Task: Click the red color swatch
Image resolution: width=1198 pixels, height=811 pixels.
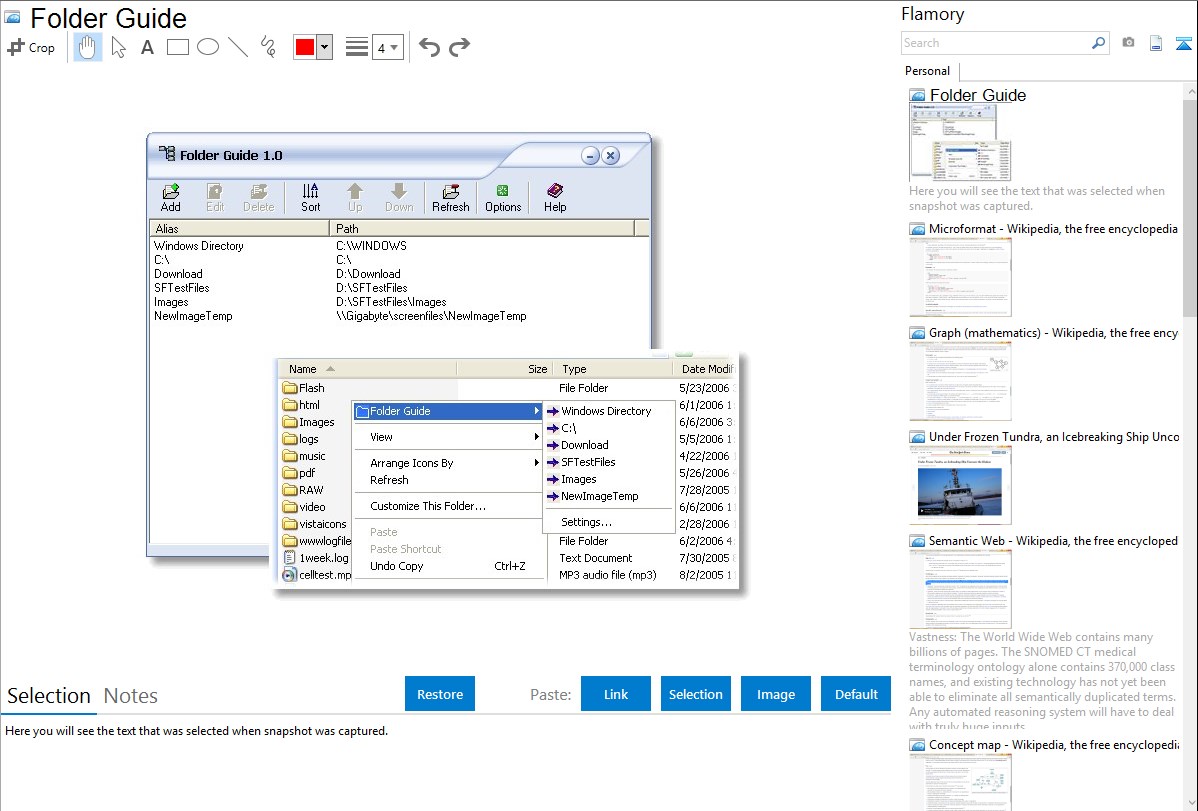Action: 305,48
